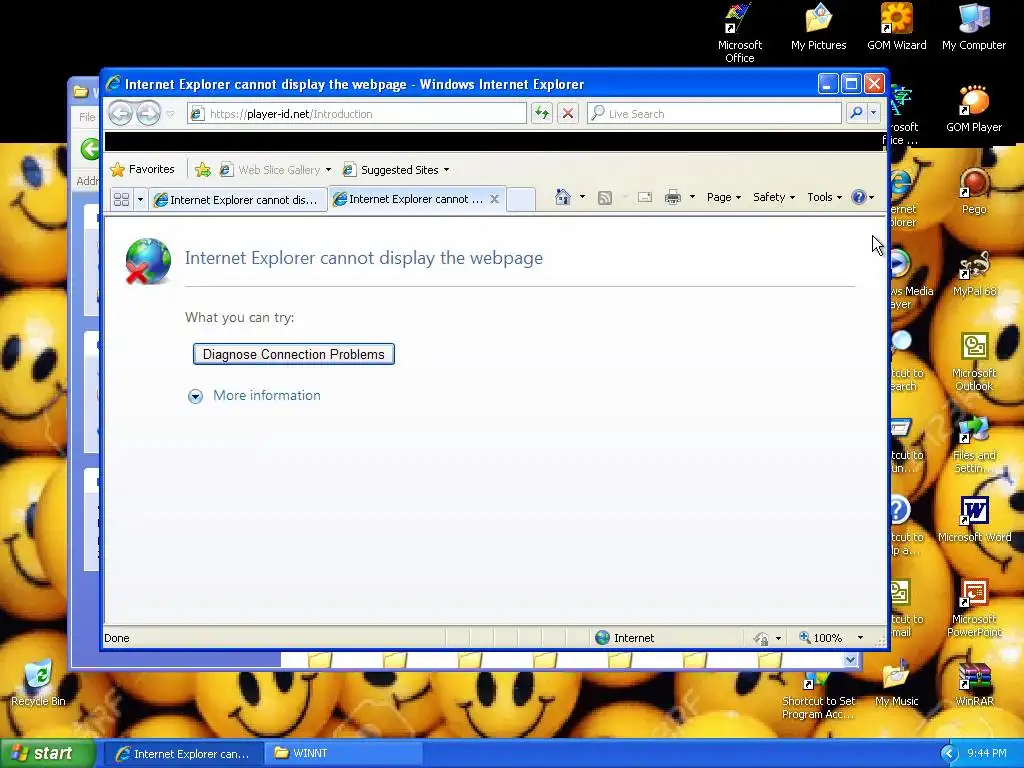The width and height of the screenshot is (1024, 768).
Task: Expand the Web Slice Gallery dropdown arrow
Action: tap(328, 170)
